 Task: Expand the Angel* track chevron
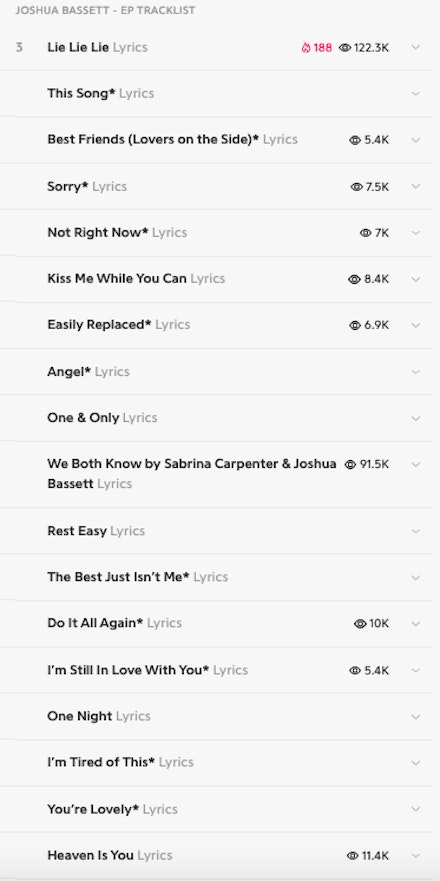pos(416,372)
